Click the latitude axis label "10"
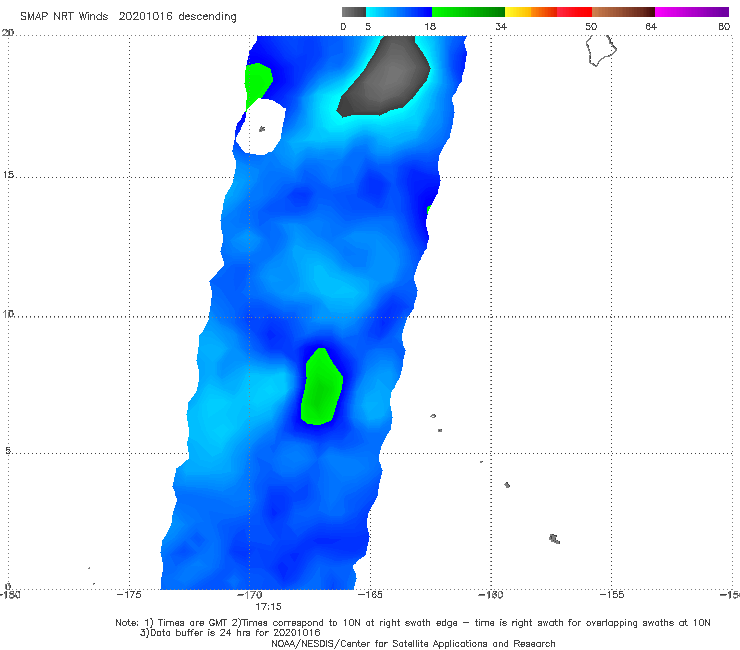Image resolution: width=740 pixels, height=650 pixels. 8,314
